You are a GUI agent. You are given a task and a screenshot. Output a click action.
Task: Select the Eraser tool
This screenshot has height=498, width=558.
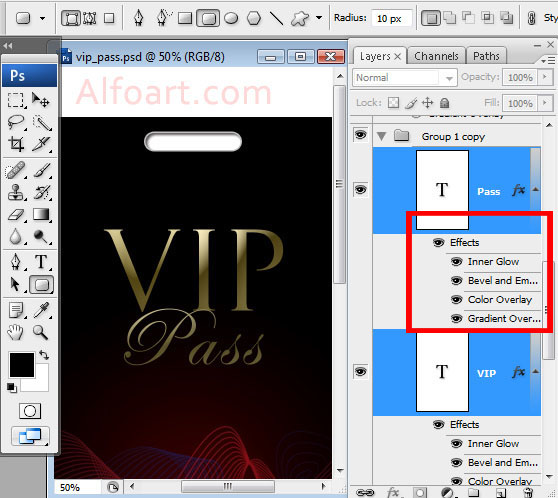(16, 215)
